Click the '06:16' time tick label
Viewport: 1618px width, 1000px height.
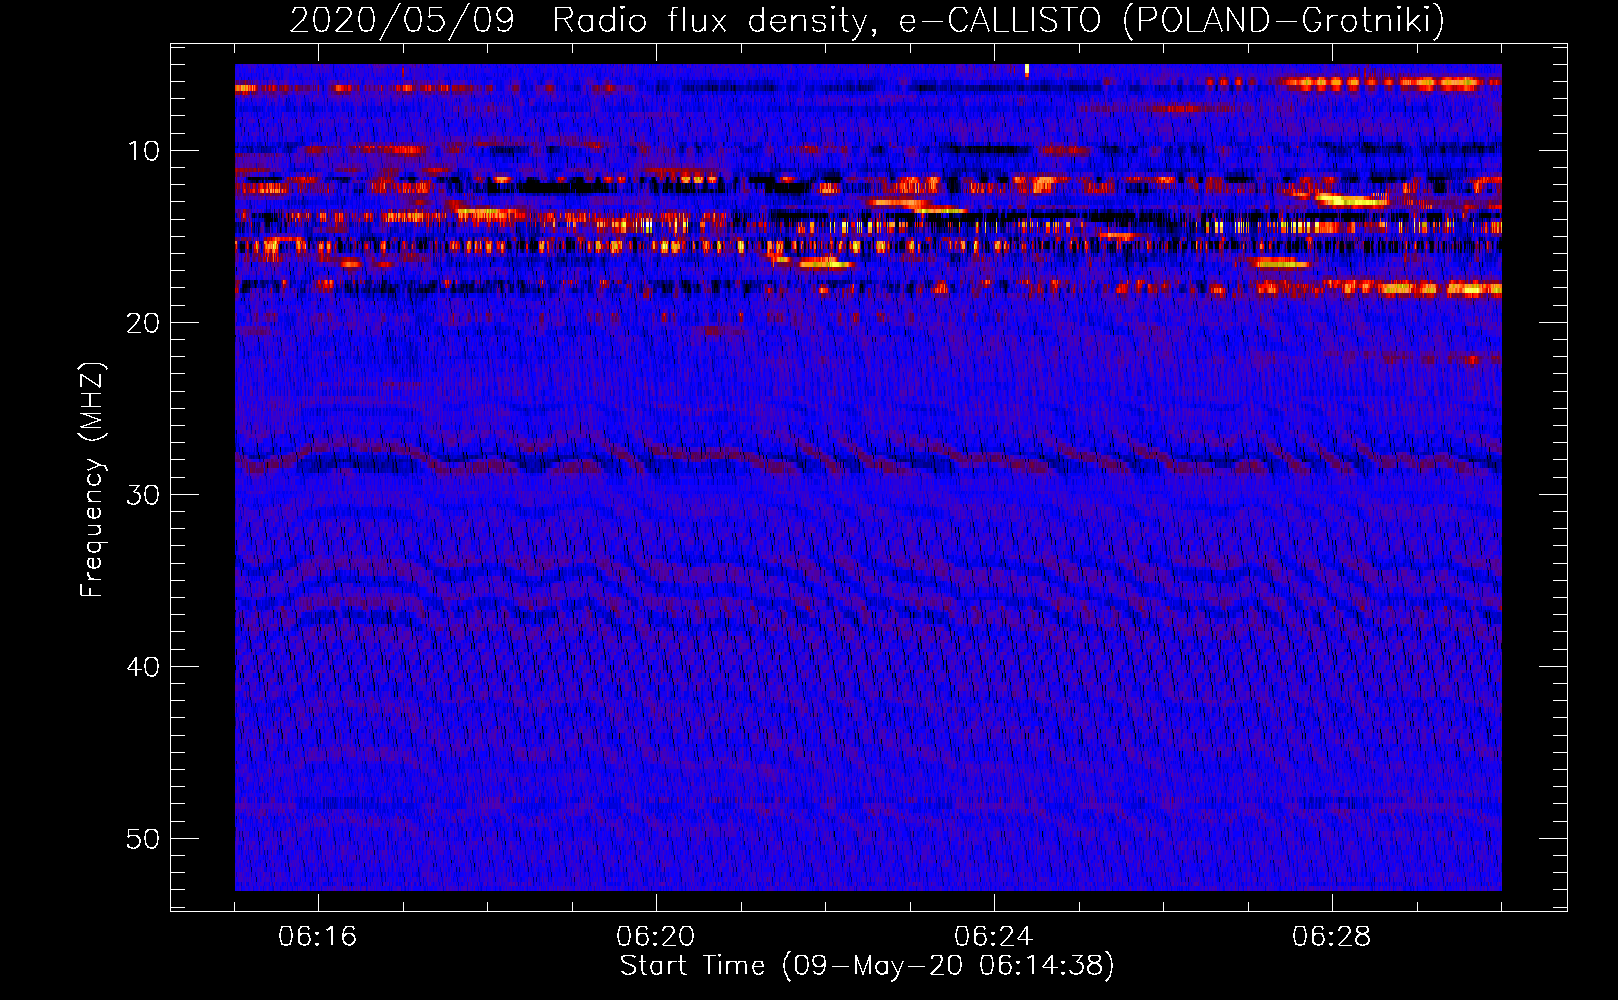tap(318, 937)
